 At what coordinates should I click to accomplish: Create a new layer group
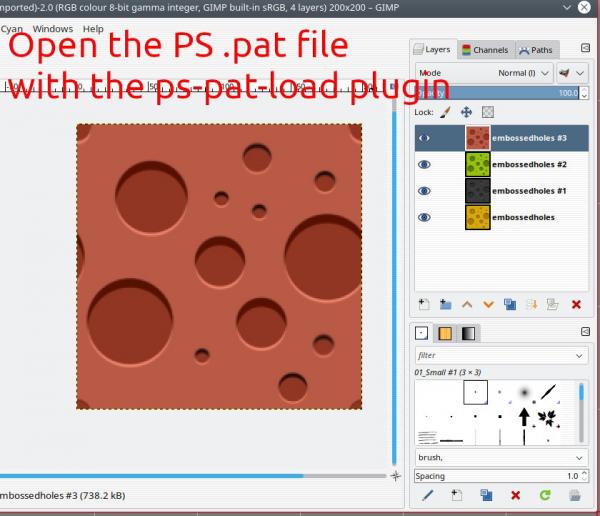click(x=445, y=304)
